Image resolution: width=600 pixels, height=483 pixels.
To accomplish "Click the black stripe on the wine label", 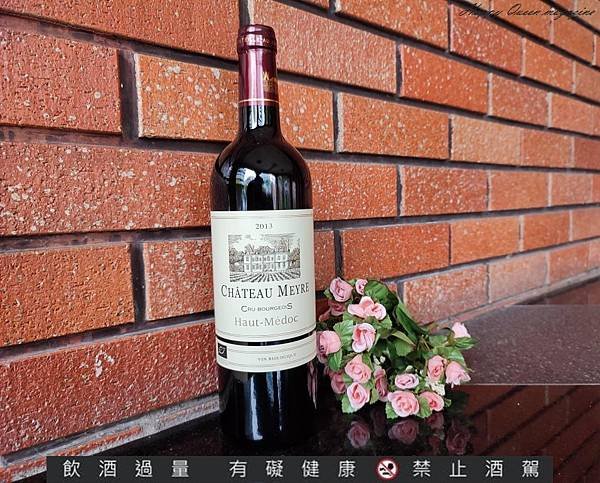I will pyautogui.click(x=266, y=342).
